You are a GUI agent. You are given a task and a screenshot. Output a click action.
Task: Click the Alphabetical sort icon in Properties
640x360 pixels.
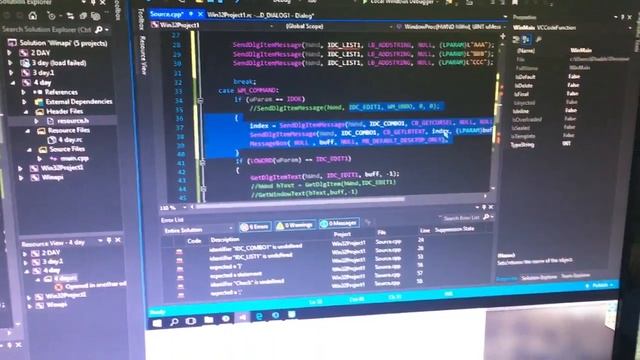point(526,39)
